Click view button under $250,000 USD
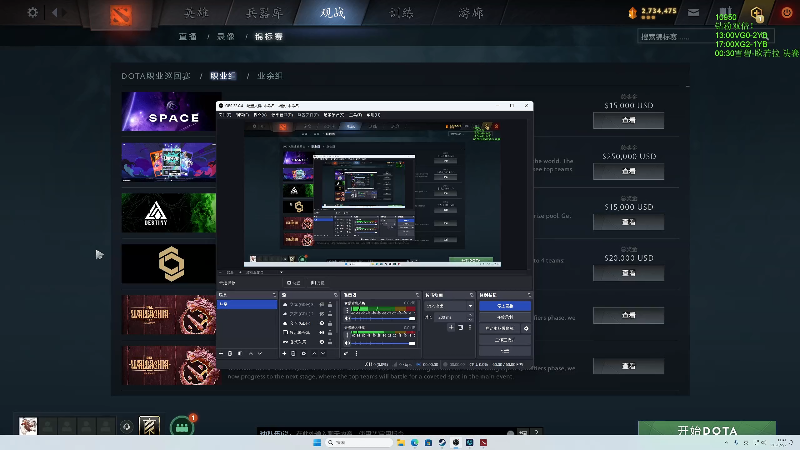This screenshot has height=450, width=800. pos(629,171)
